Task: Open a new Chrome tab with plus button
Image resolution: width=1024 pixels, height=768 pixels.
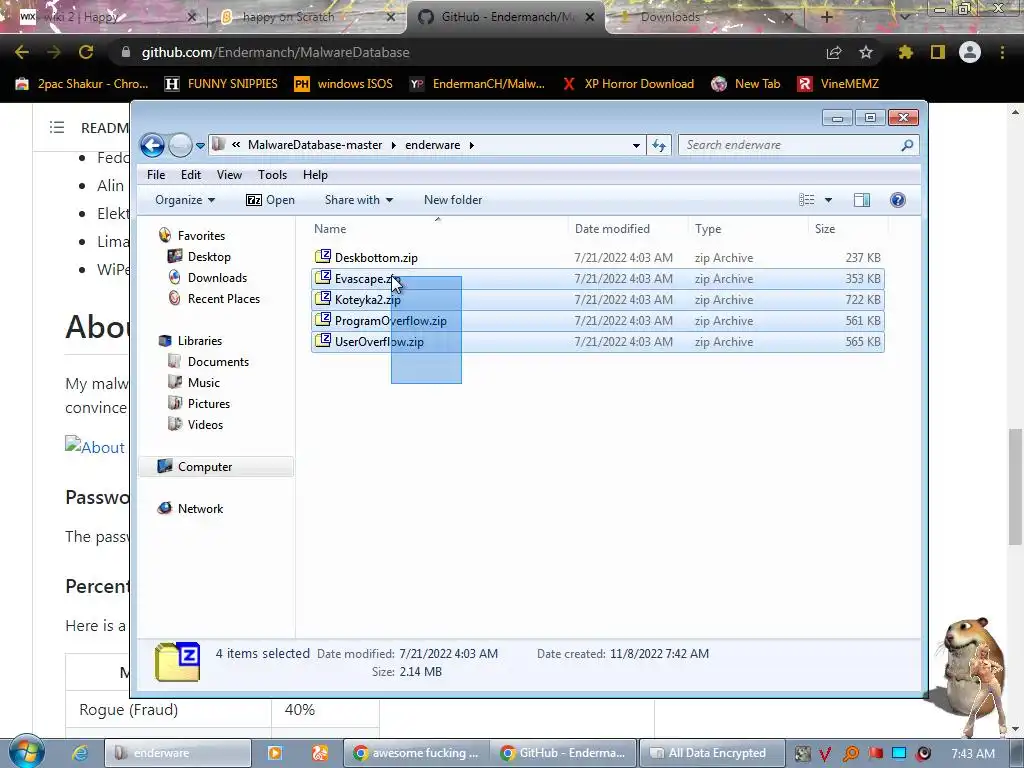Action: coord(826,17)
